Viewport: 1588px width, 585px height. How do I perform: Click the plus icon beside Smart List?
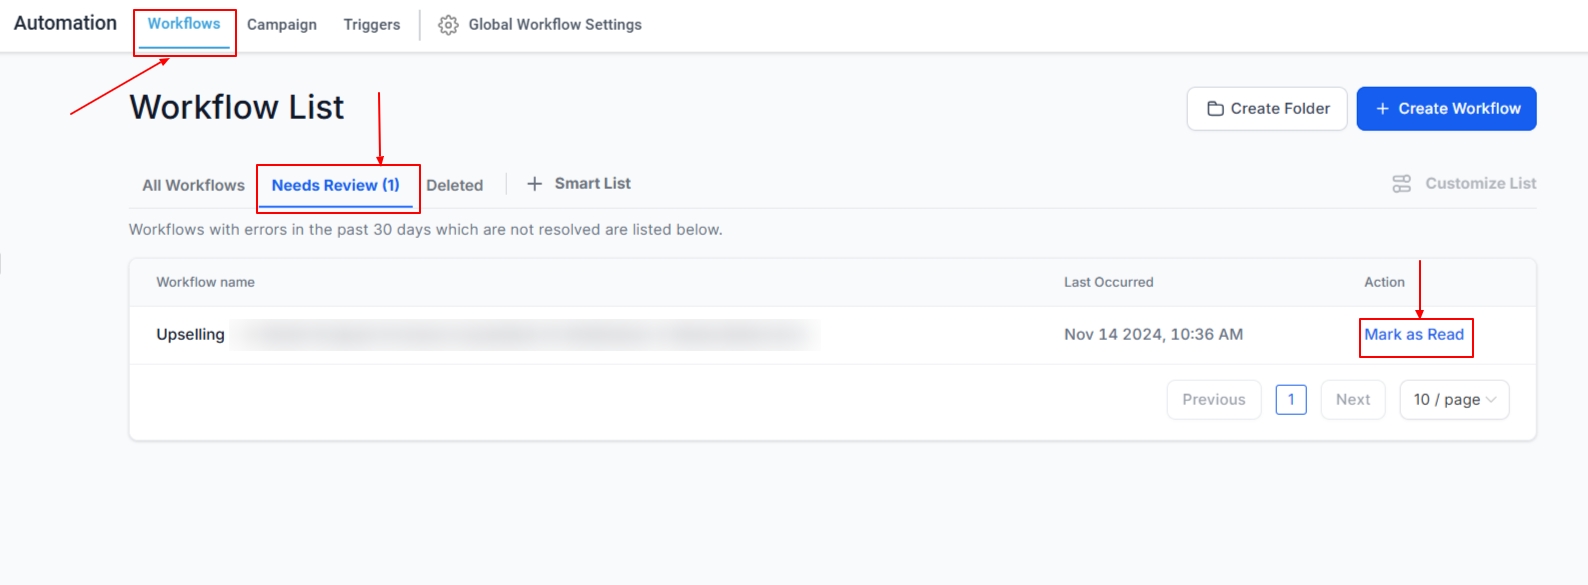[x=535, y=184]
